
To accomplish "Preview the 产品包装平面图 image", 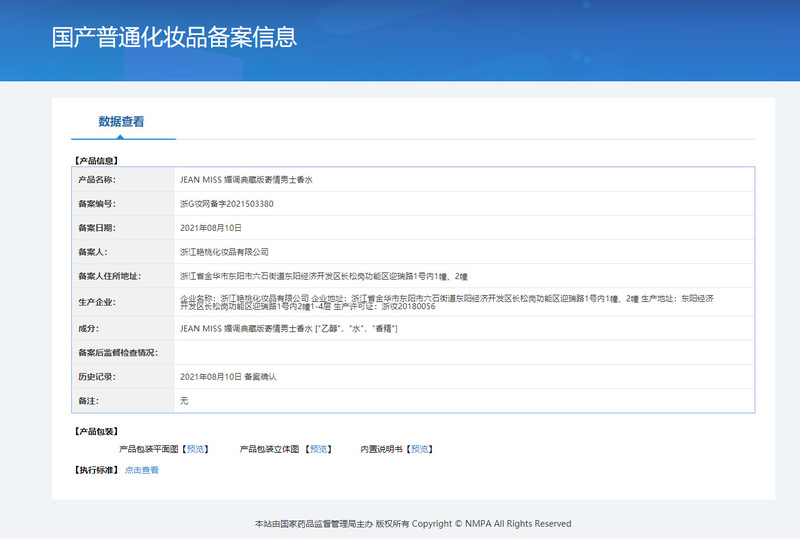I will click(x=194, y=449).
